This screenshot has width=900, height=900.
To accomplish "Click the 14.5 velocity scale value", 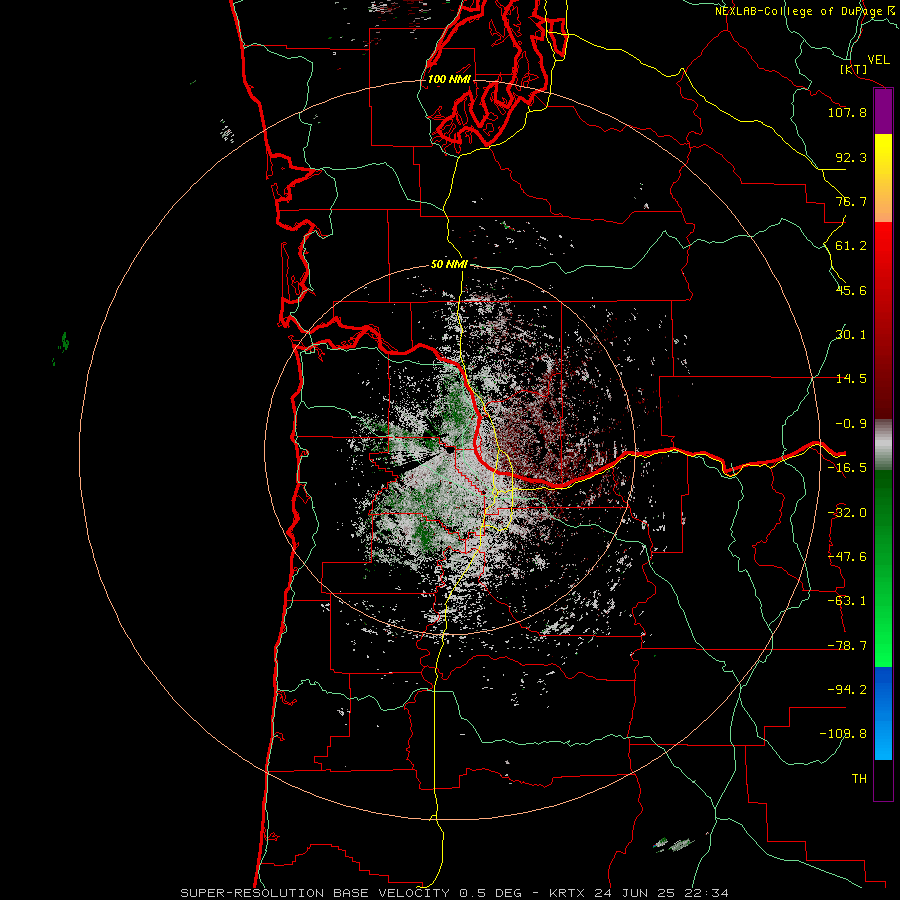I will tap(851, 379).
